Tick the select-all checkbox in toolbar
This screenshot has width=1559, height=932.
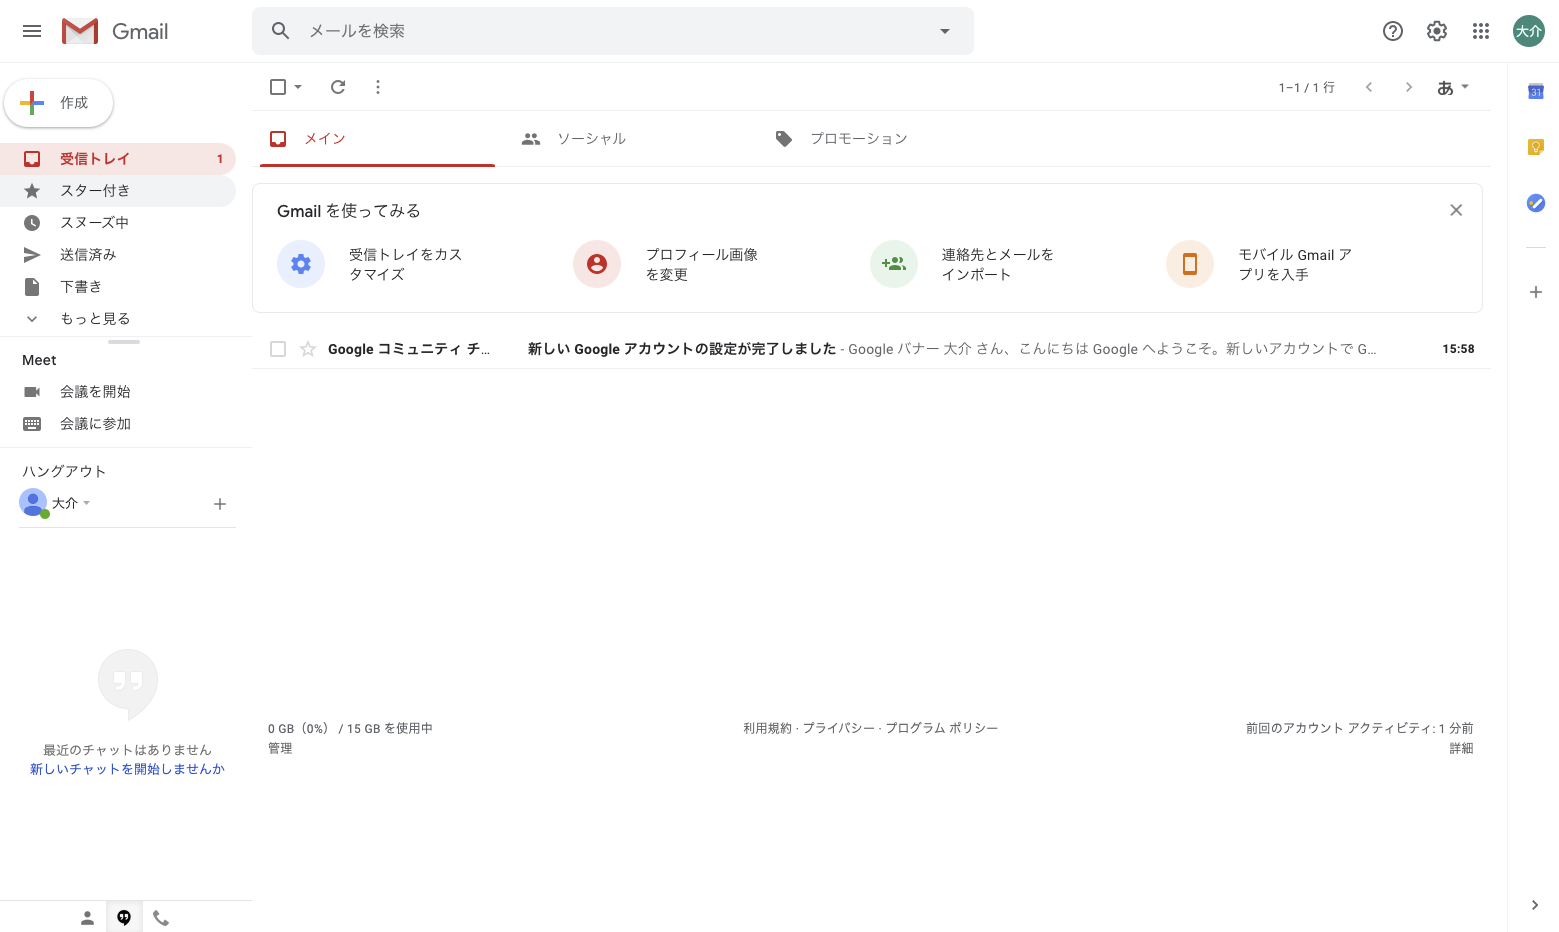[278, 87]
